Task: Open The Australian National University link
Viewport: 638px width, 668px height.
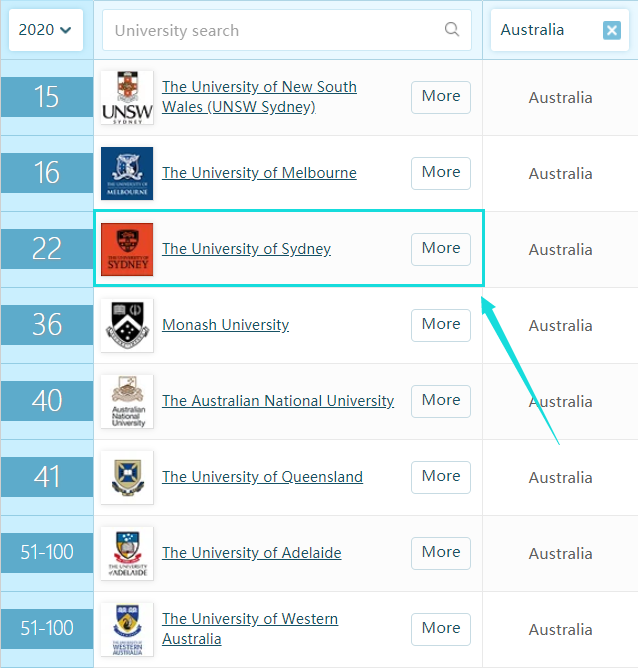Action: pyautogui.click(x=278, y=401)
